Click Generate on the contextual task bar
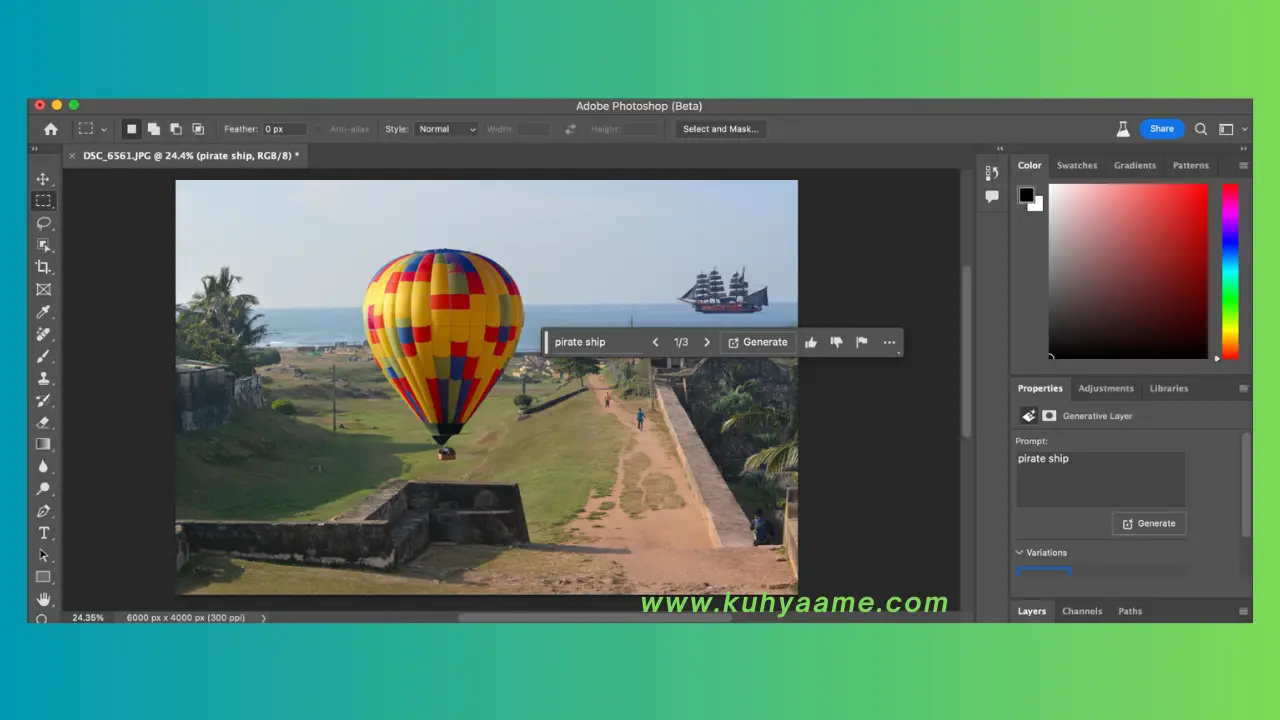 tap(758, 342)
